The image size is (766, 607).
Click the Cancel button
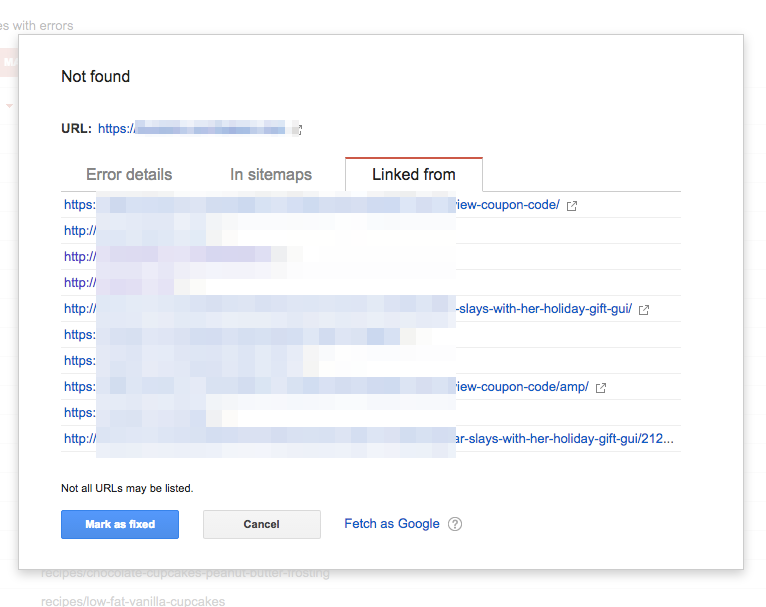(261, 524)
